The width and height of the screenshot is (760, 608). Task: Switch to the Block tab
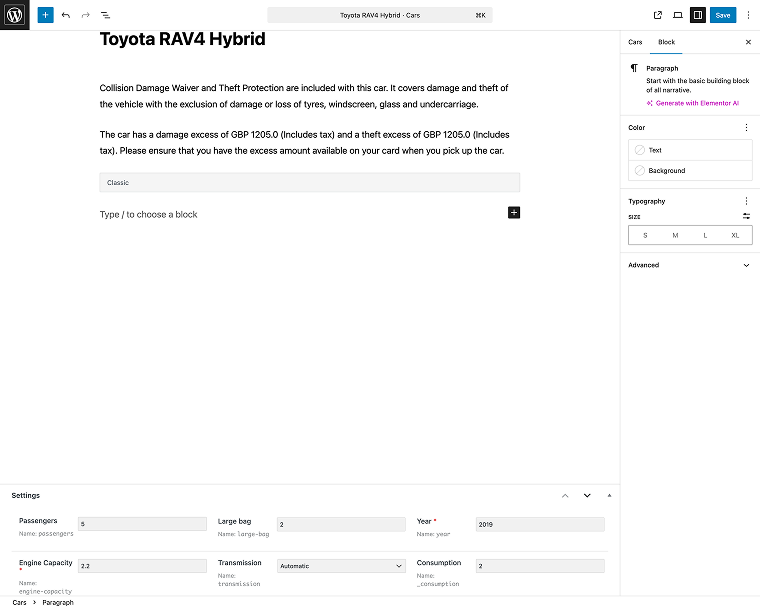(x=666, y=42)
